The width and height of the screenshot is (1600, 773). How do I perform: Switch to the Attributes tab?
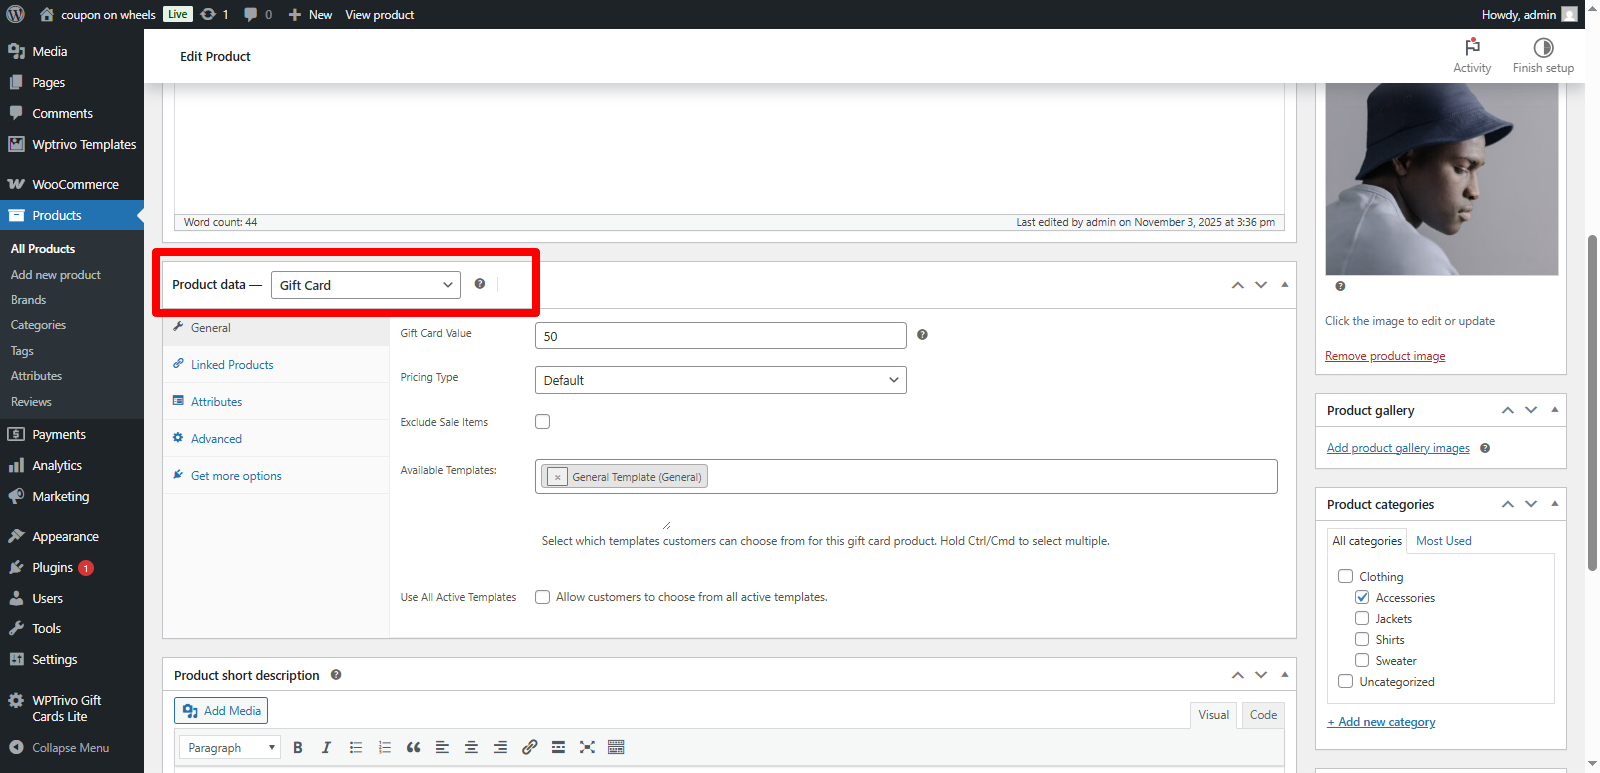coord(276,401)
